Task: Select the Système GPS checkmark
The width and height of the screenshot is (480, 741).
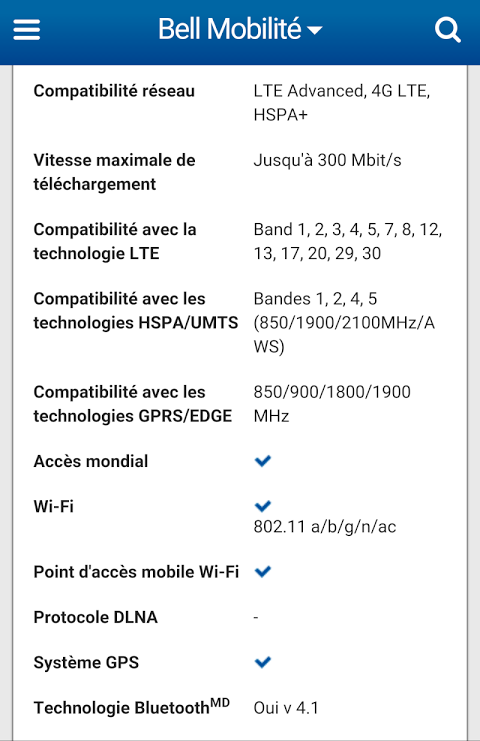Action: [263, 662]
